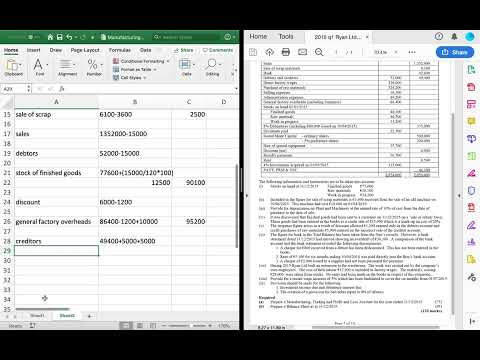Click the upload to cloud icon
480x360 pixels.
(269, 52)
